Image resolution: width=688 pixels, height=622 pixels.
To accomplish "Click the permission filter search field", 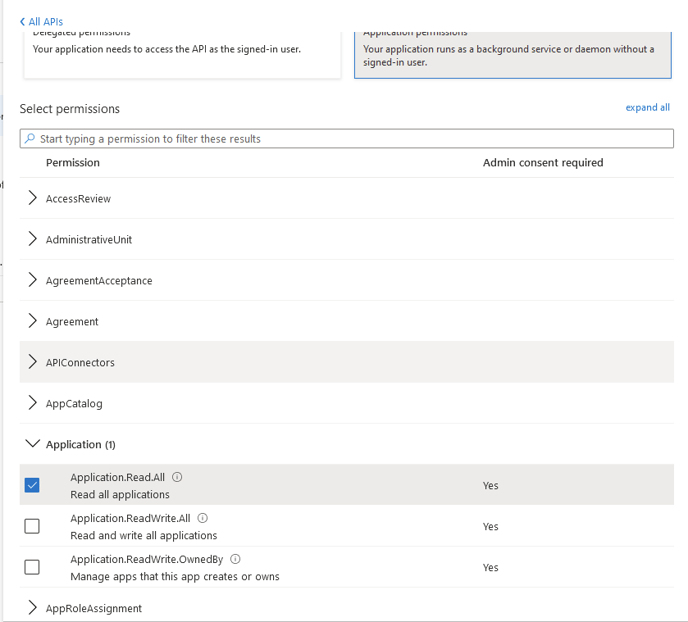I will (x=350, y=139).
